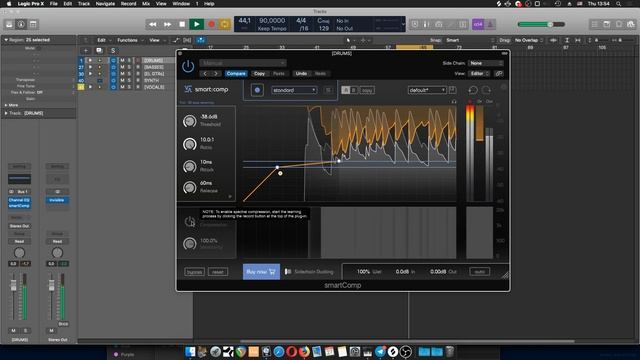640x360 pixels.
Task: Click the previous preset arrow
Action: point(205,73)
